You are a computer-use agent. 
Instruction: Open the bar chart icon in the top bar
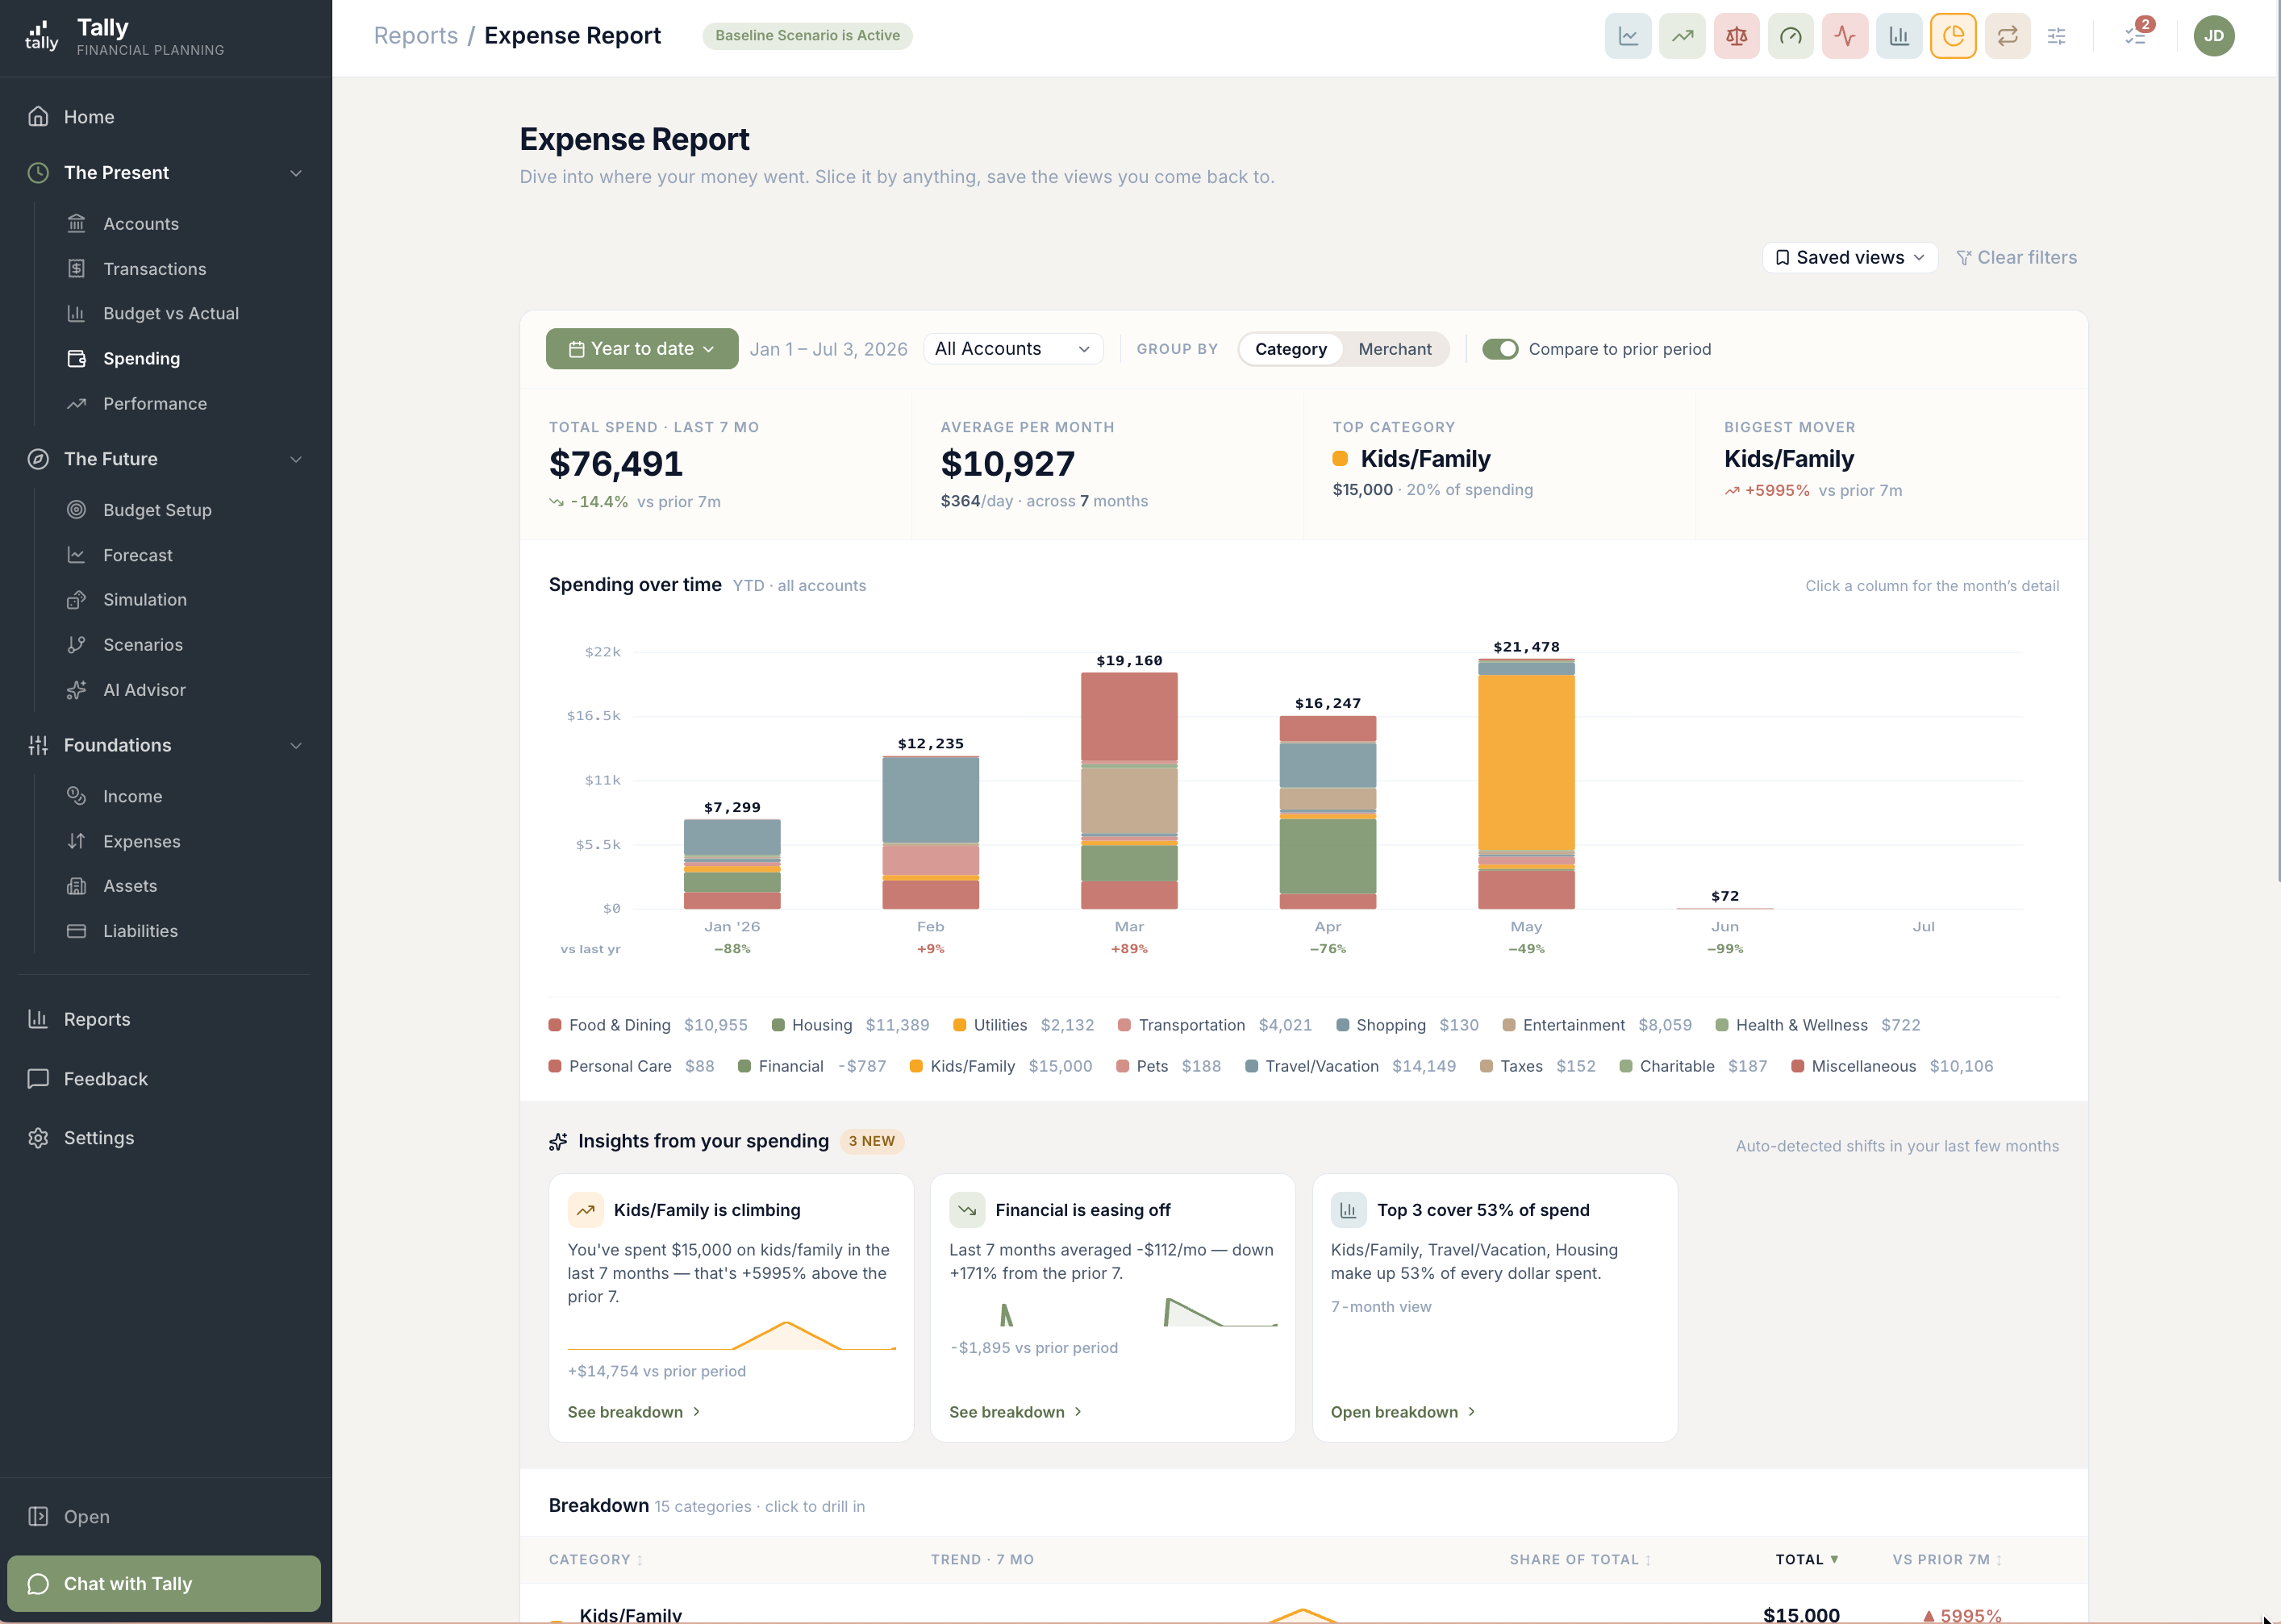point(1898,36)
